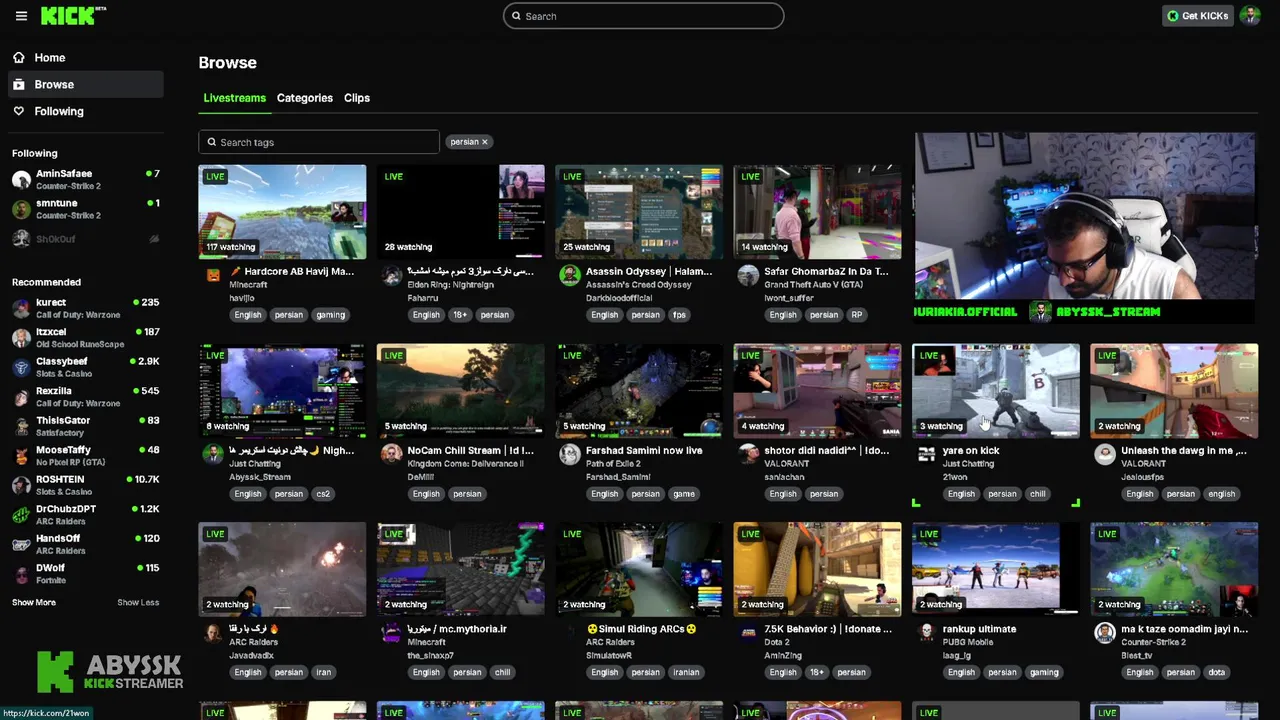Click Itzxcel channel avatar
Image resolution: width=1280 pixels, height=720 pixels.
click(x=21, y=338)
